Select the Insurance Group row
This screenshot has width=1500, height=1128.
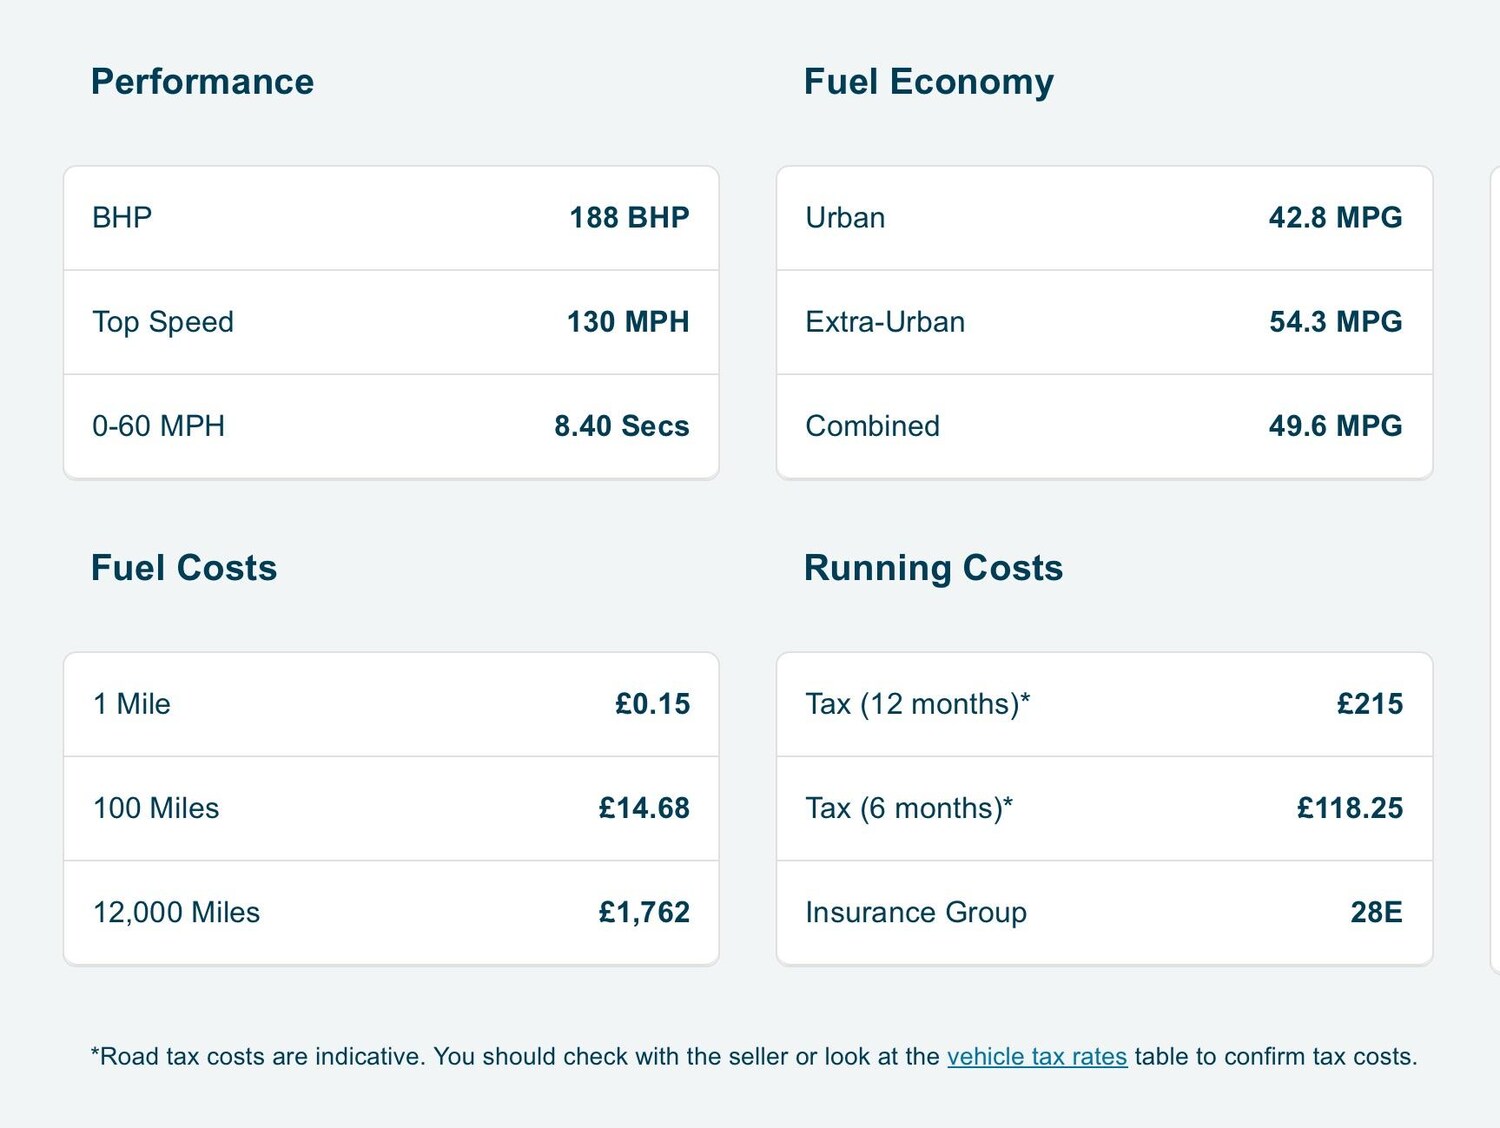(1104, 912)
